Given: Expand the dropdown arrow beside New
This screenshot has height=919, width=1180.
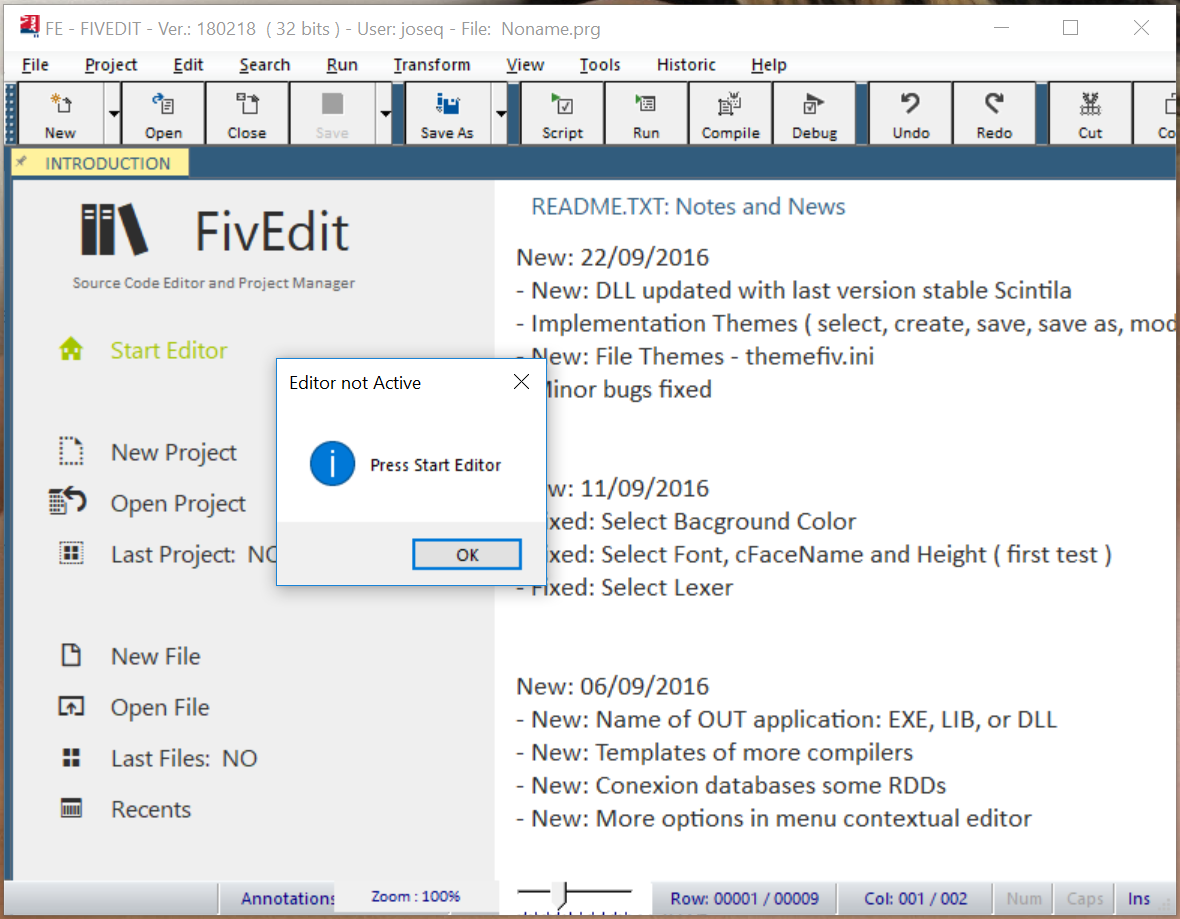Looking at the screenshot, I should coord(114,114).
